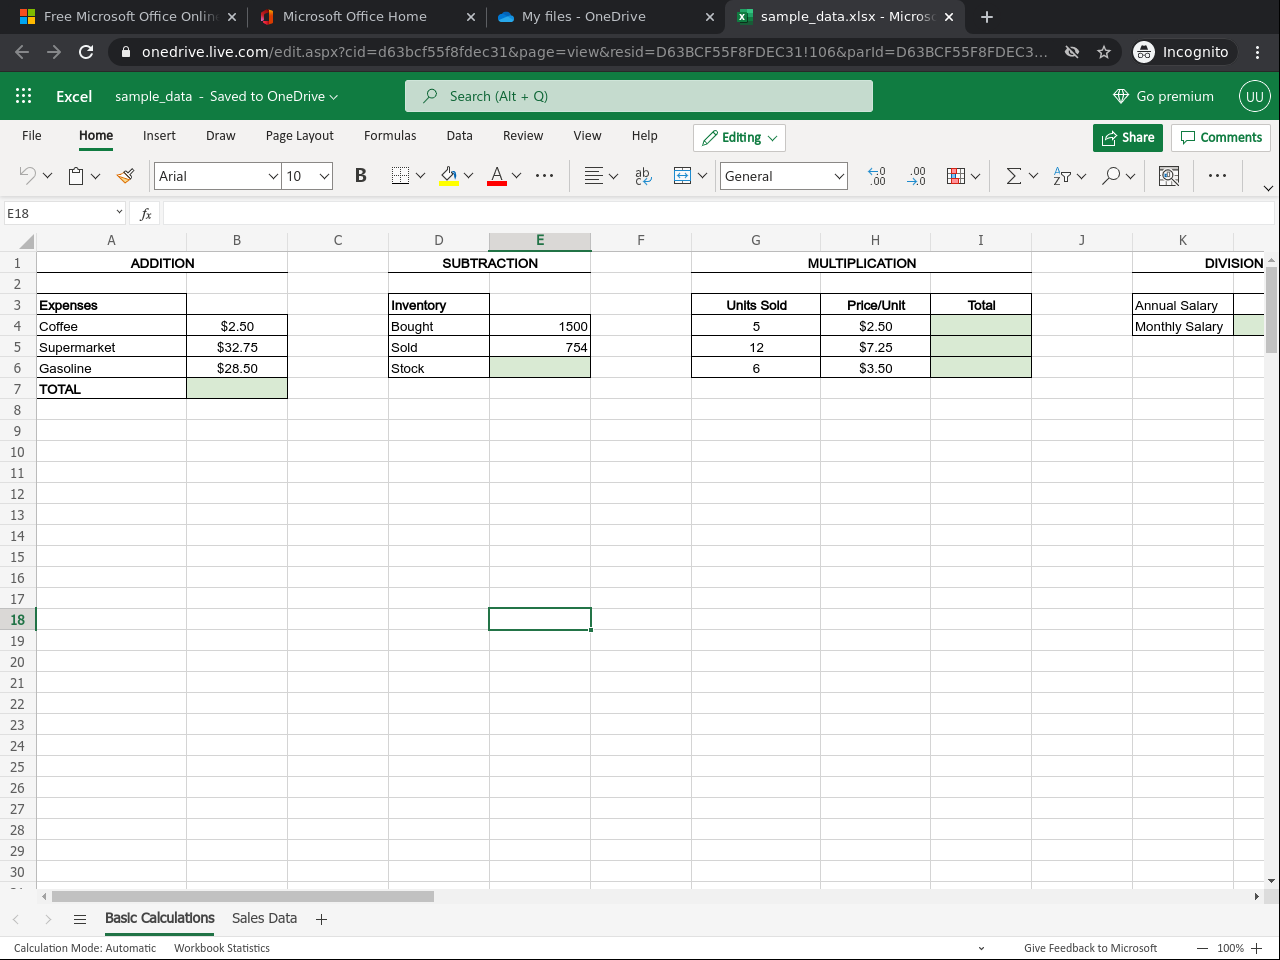The height and width of the screenshot is (960, 1280).
Task: Click Go premium link
Action: tap(1163, 96)
